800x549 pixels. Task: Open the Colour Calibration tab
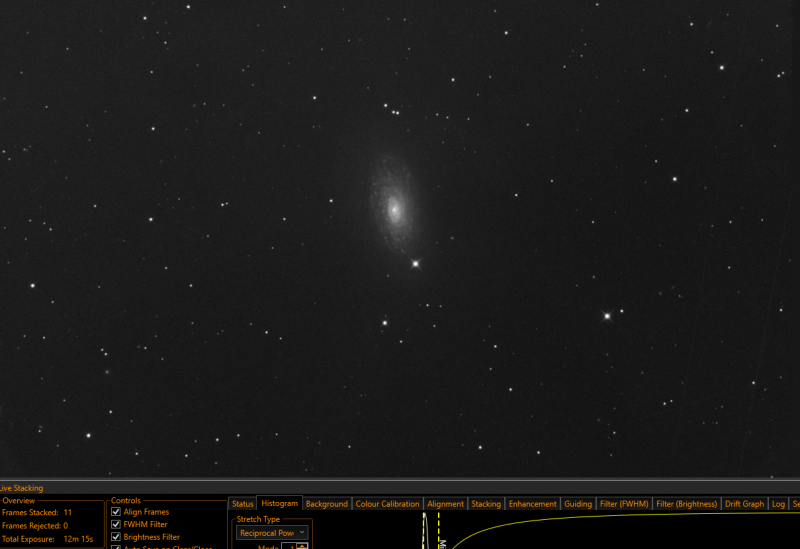[387, 504]
